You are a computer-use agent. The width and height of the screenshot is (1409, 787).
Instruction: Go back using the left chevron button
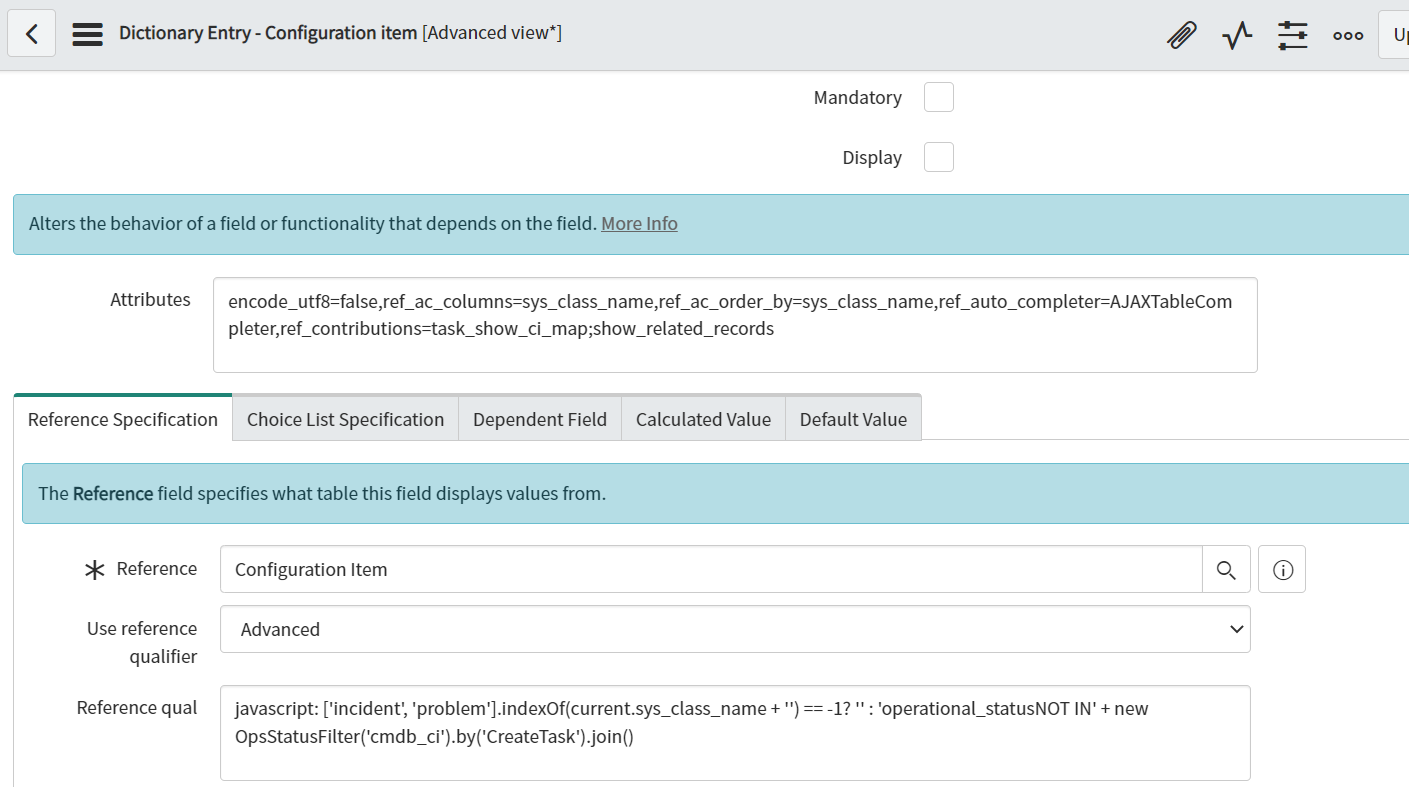32,34
